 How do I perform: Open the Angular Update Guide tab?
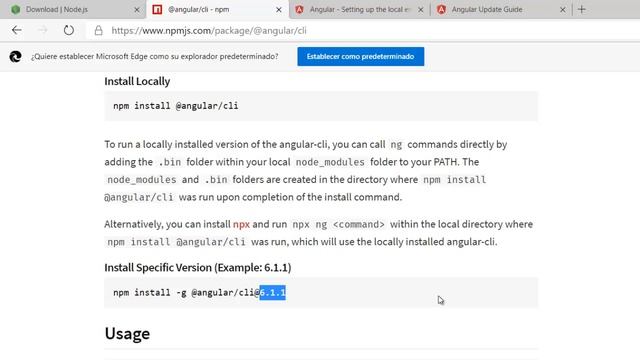(501, 9)
